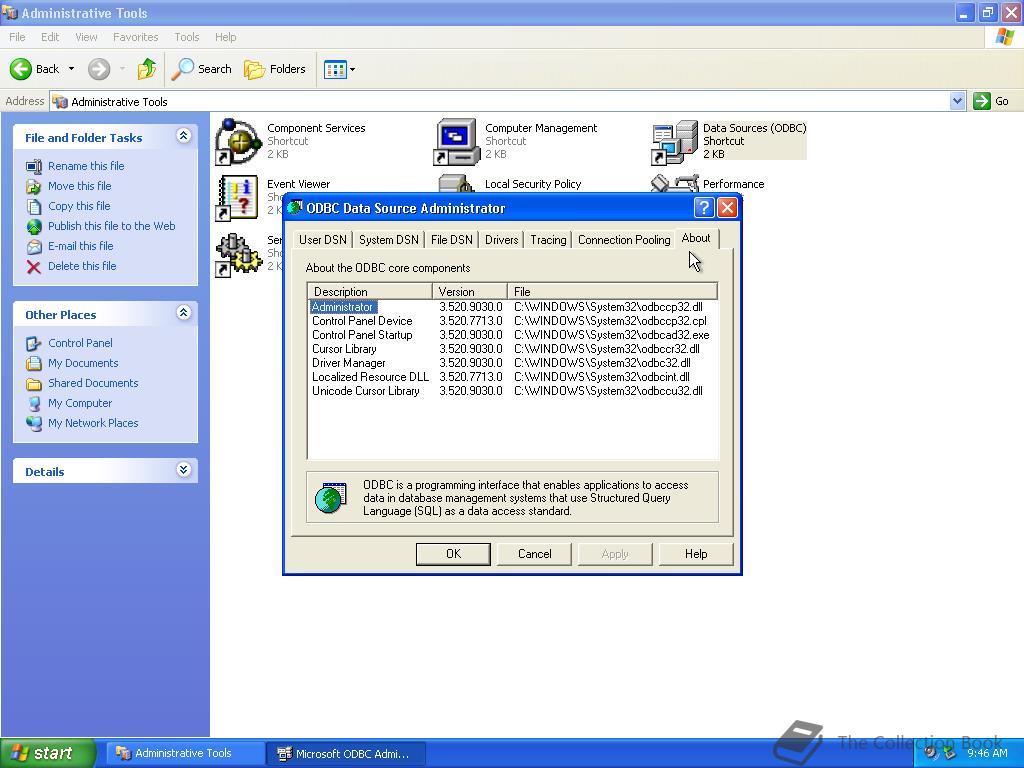The width and height of the screenshot is (1024, 768).
Task: Select the Control Panel Device row
Action: pos(513,321)
